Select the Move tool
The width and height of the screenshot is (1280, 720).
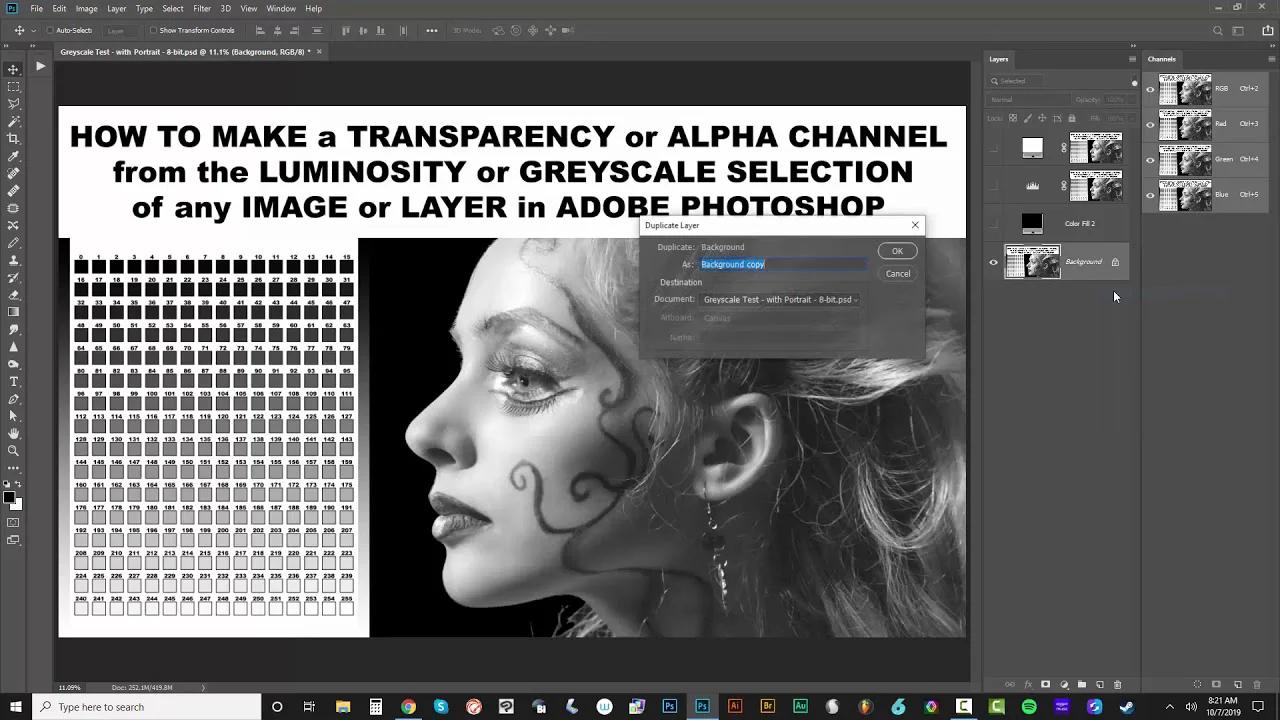(x=14, y=69)
